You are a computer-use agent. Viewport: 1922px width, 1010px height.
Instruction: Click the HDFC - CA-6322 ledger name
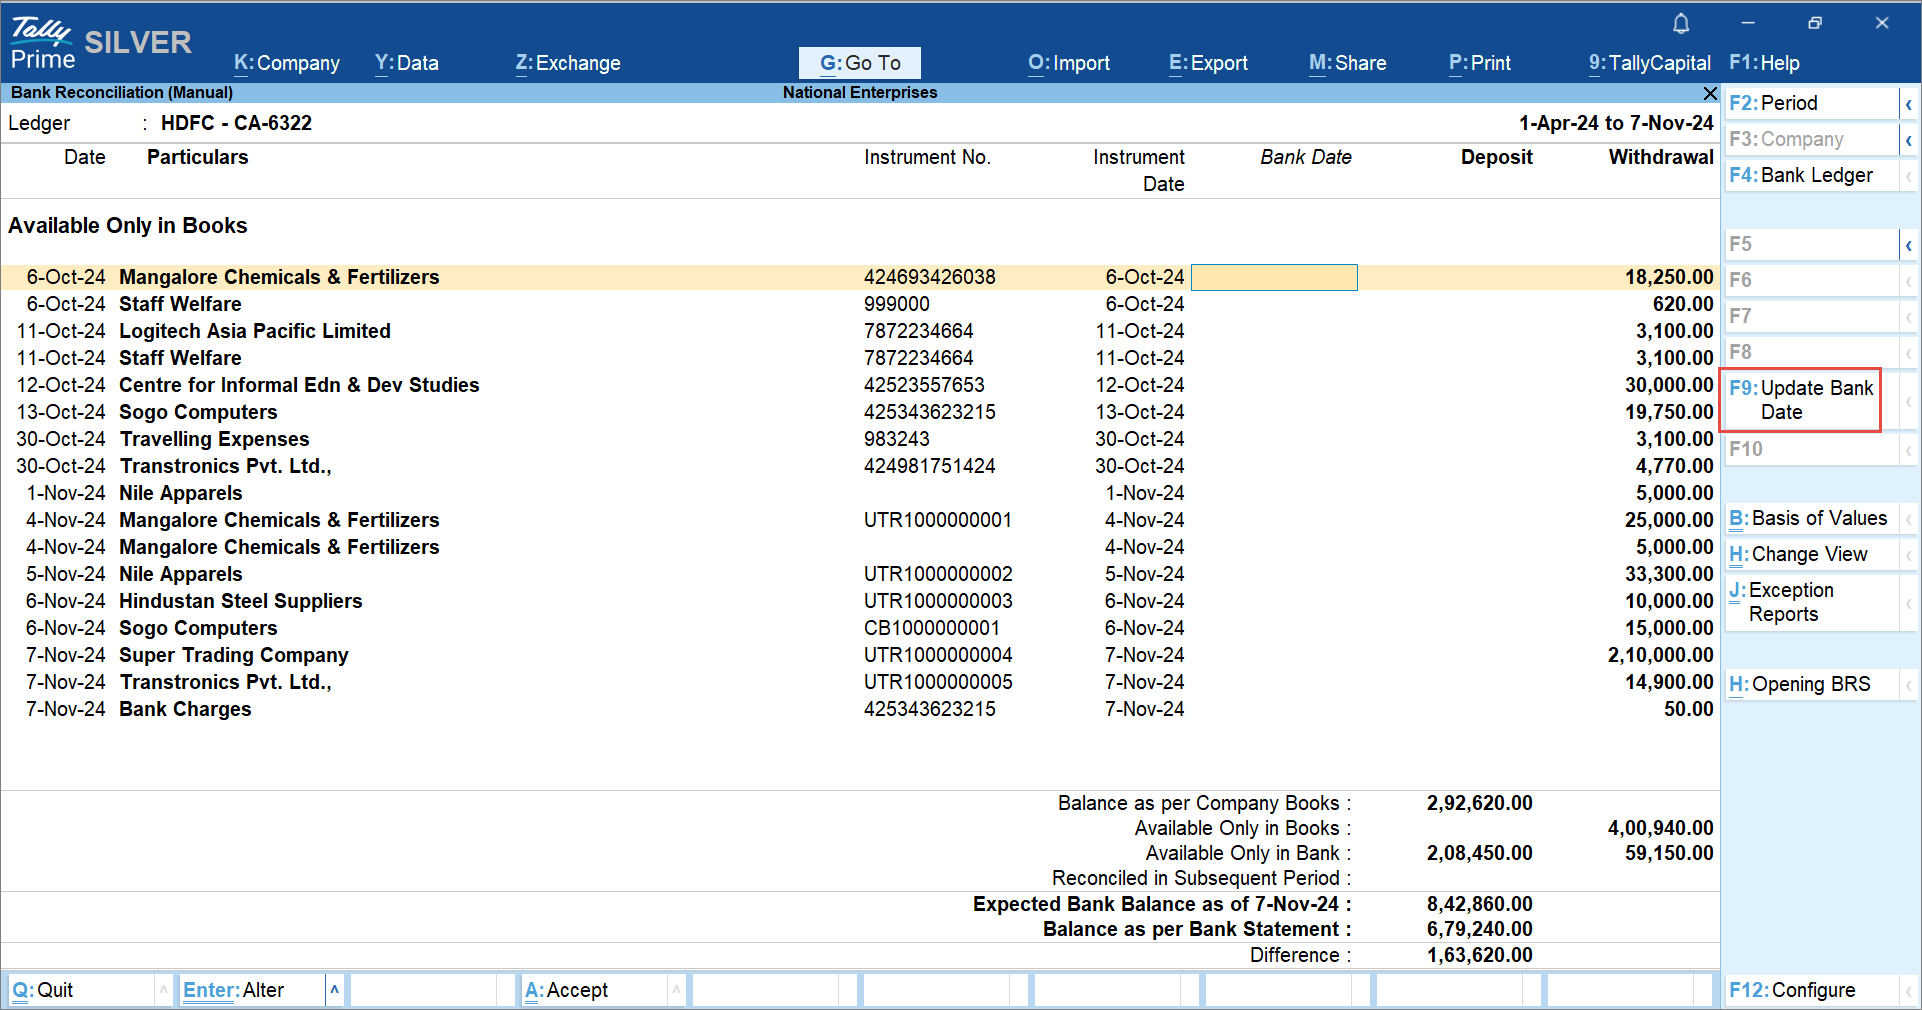click(236, 123)
